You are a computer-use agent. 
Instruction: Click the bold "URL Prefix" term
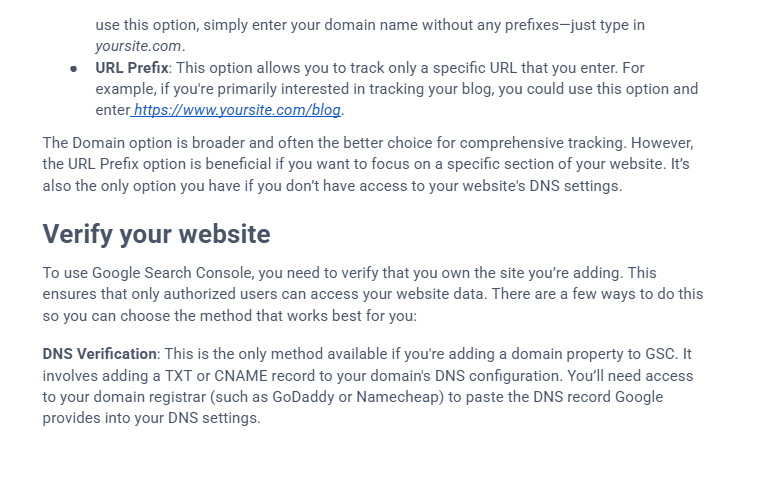click(x=132, y=68)
